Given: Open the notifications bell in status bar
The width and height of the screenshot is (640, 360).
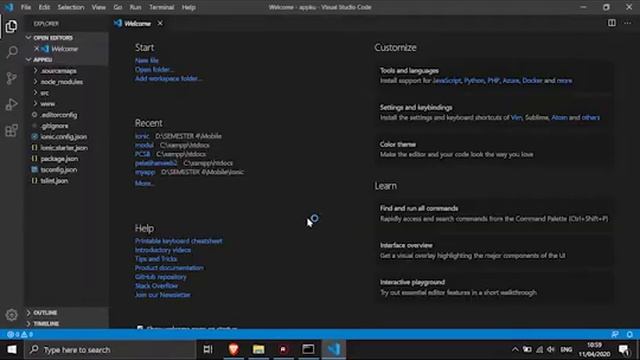Looking at the screenshot, I should point(629,334).
